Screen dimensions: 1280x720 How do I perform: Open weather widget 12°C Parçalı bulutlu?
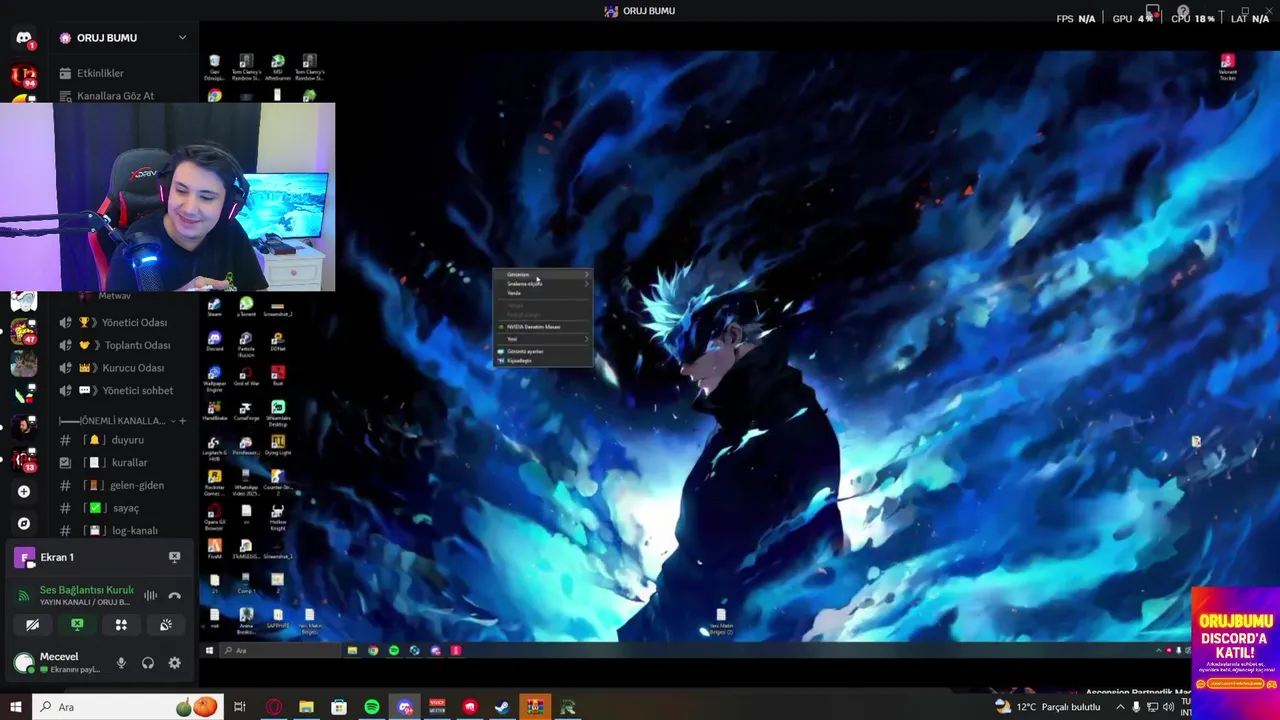(x=1047, y=707)
